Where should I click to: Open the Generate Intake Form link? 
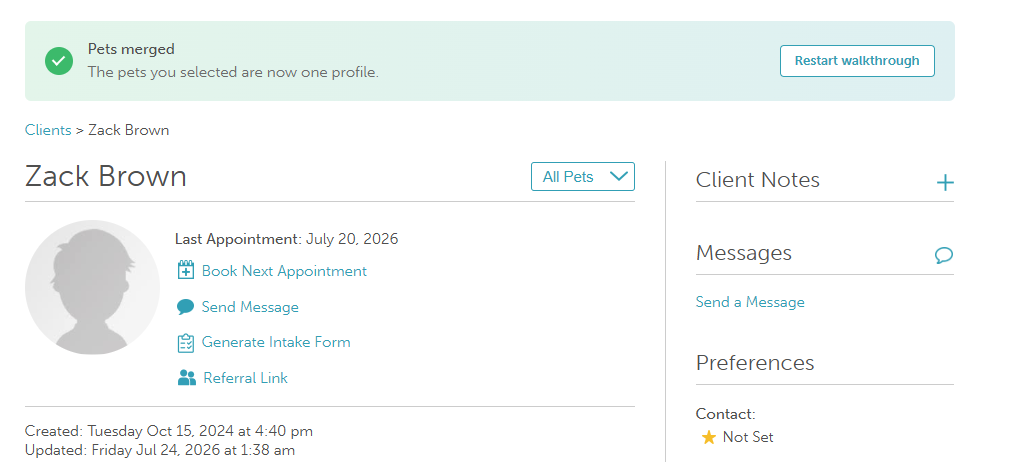[276, 342]
